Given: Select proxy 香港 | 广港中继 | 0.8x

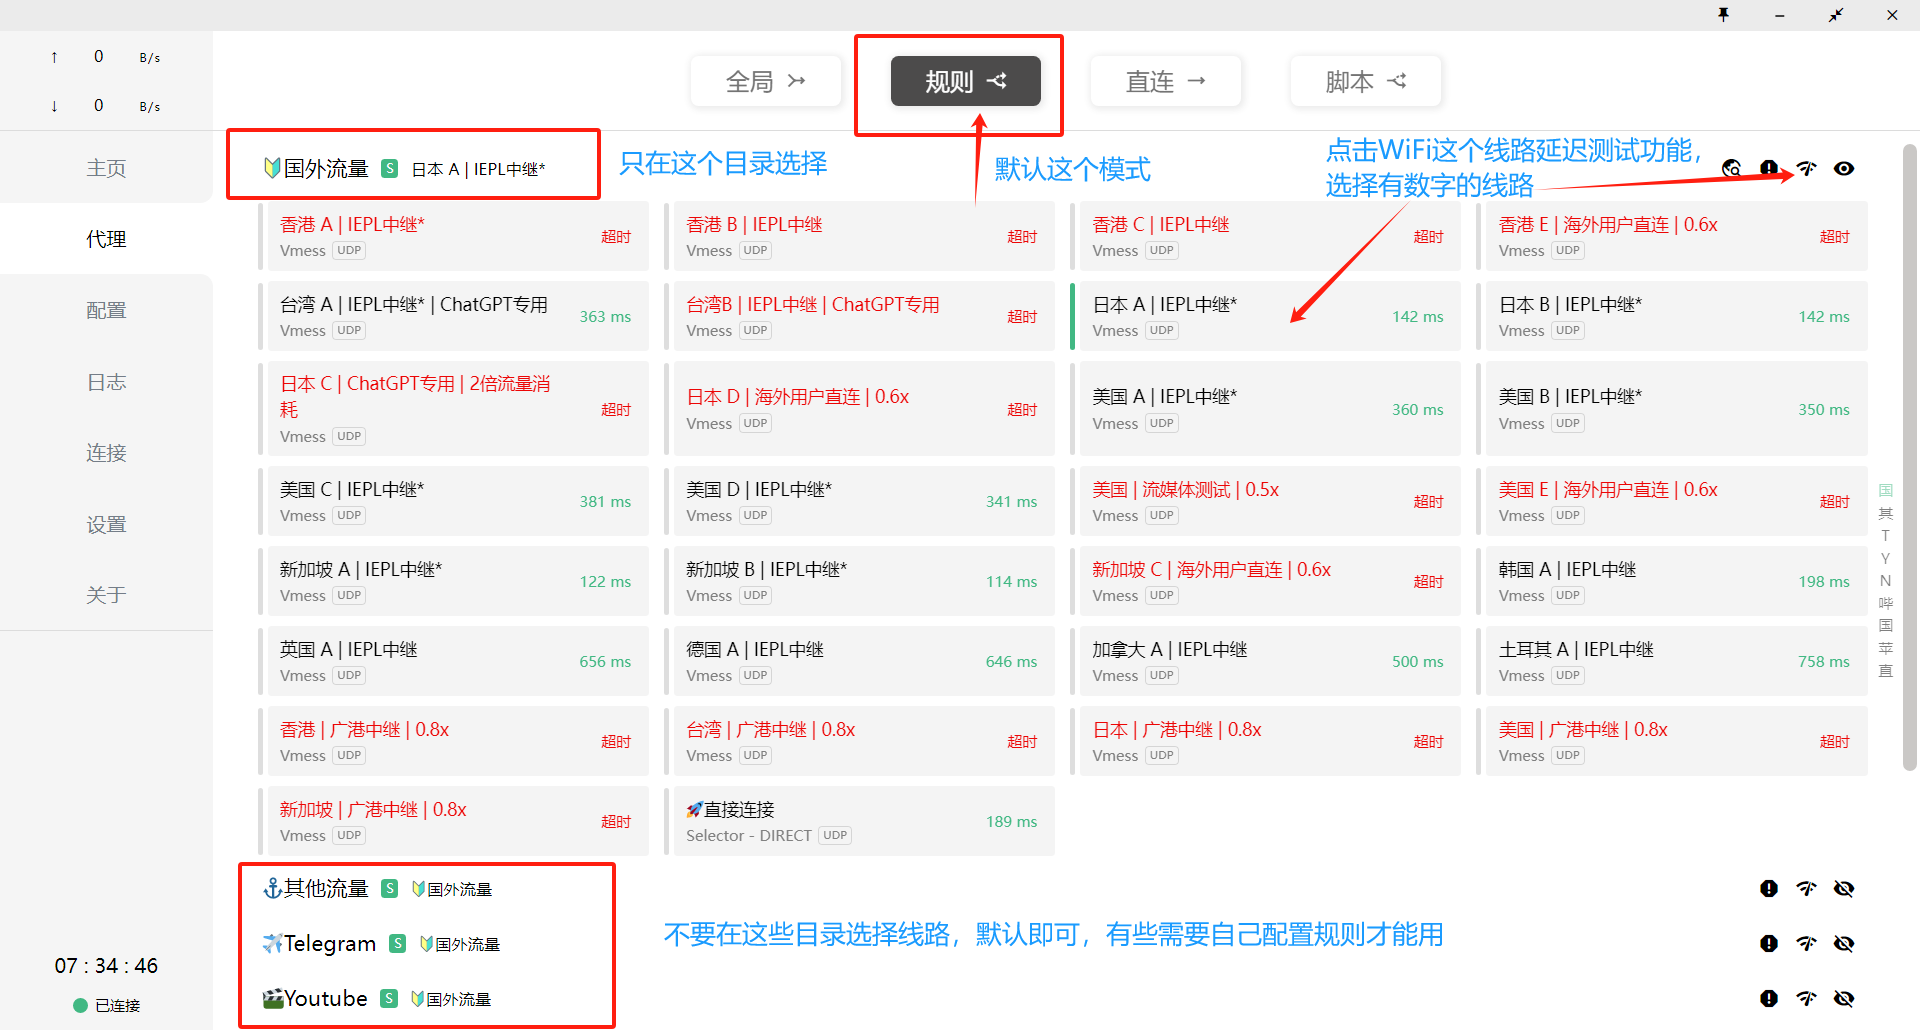Looking at the screenshot, I should 456,741.
